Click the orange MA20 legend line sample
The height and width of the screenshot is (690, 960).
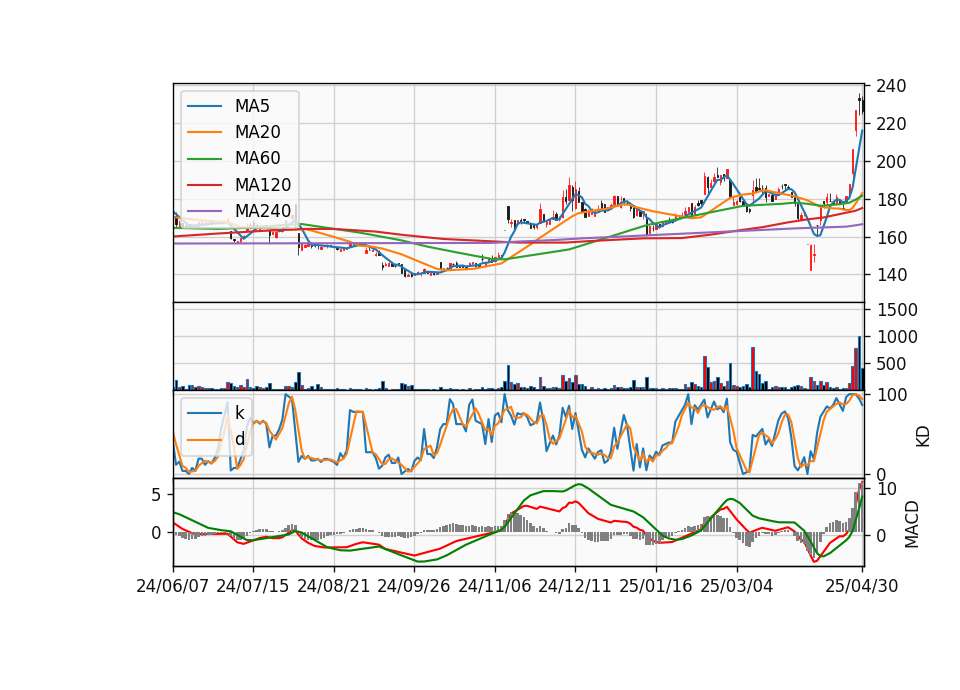204,133
